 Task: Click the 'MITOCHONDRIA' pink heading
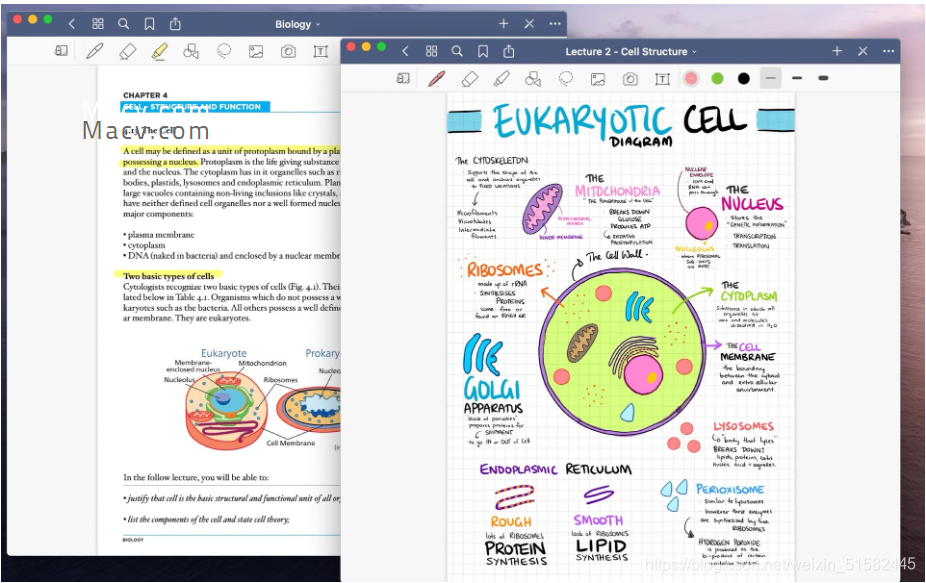[618, 191]
